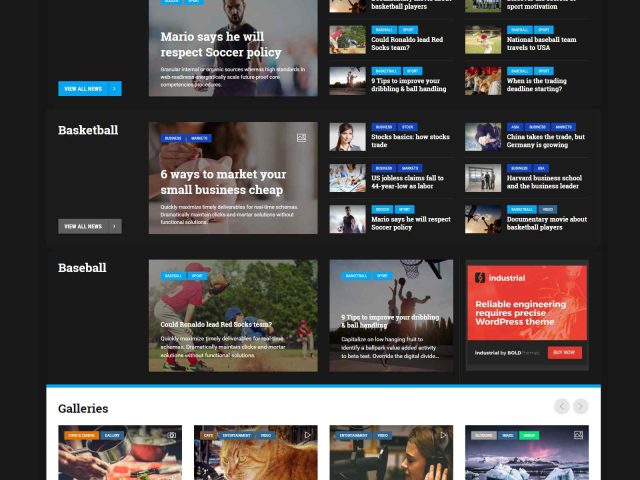This screenshot has width=640, height=480.
Task: Click the Basketball tag on the dribbling large card
Action: (356, 276)
